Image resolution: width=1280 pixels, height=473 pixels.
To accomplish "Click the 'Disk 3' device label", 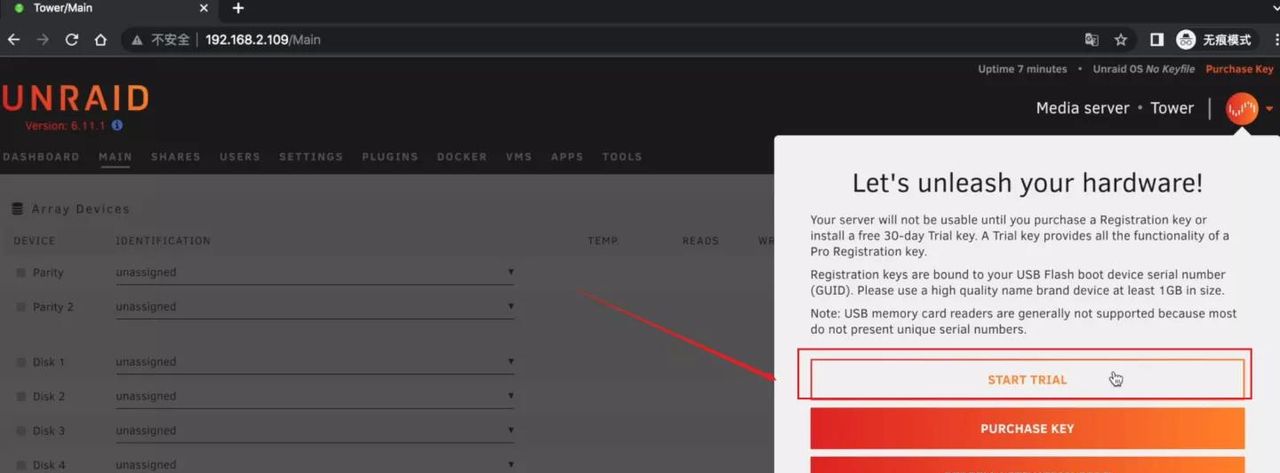I will pos(49,431).
